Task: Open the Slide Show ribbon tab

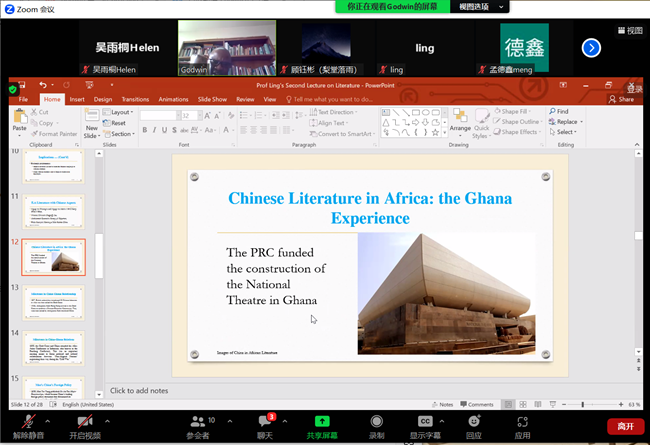Action: [x=212, y=99]
